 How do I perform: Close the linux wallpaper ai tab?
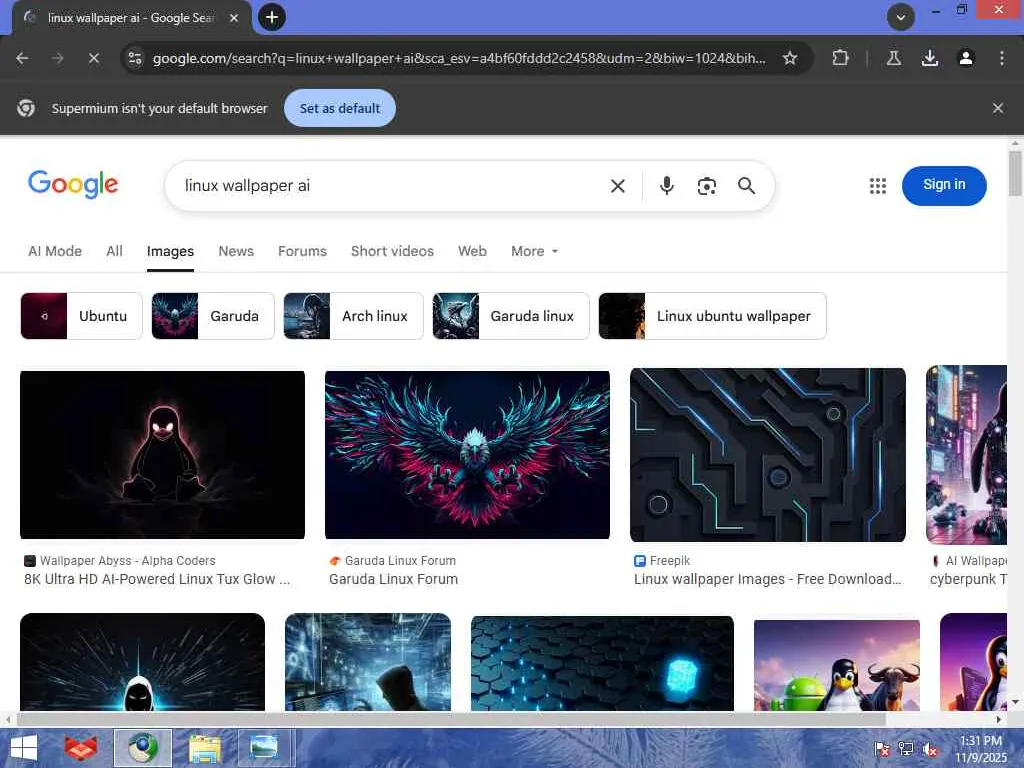234,18
